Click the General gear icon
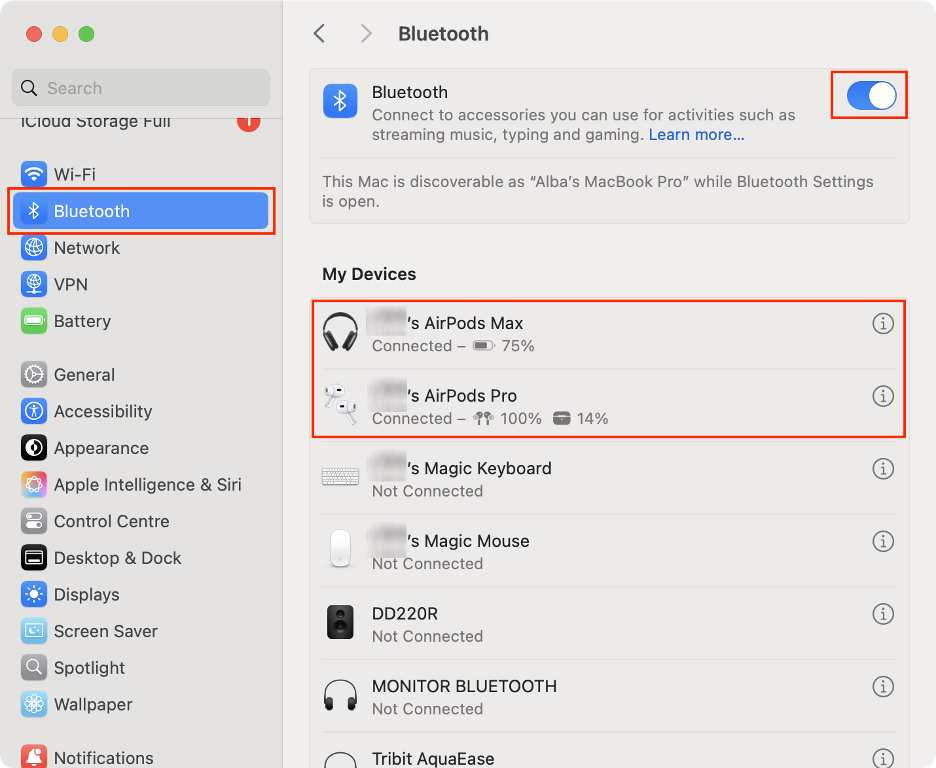 click(34, 375)
